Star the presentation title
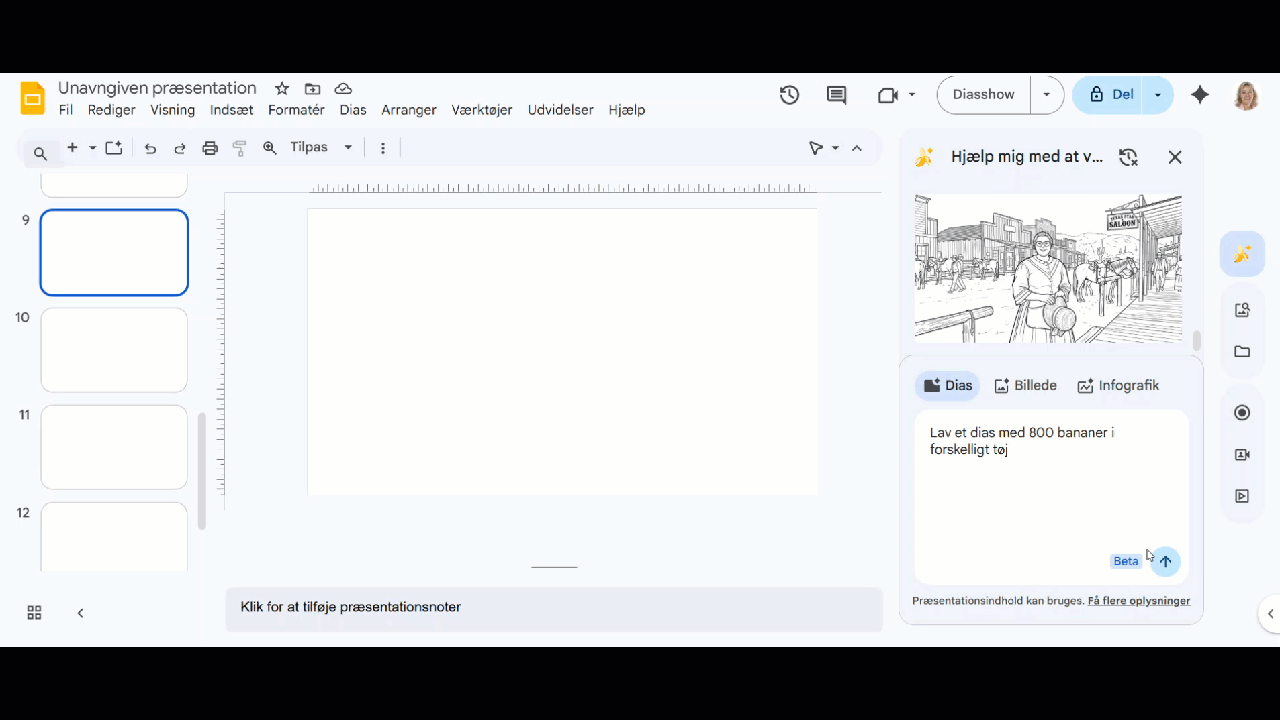 click(282, 89)
